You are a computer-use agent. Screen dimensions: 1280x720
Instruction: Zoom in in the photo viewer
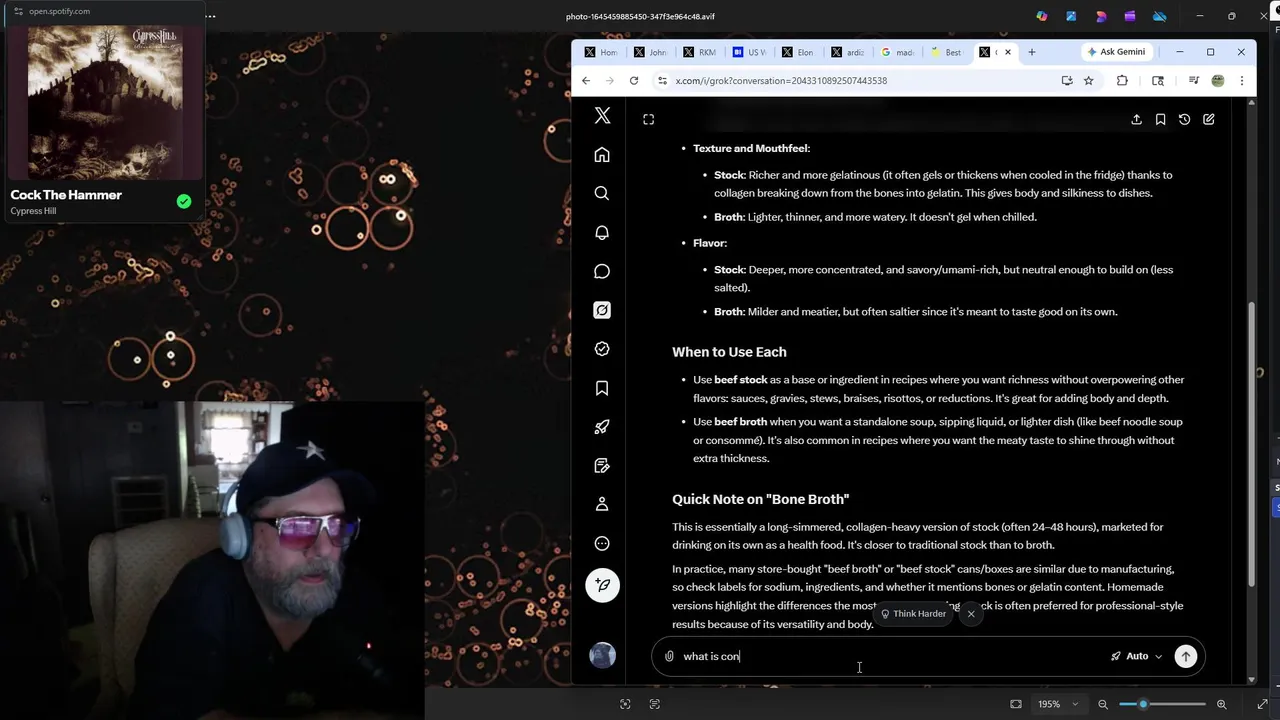point(1221,704)
